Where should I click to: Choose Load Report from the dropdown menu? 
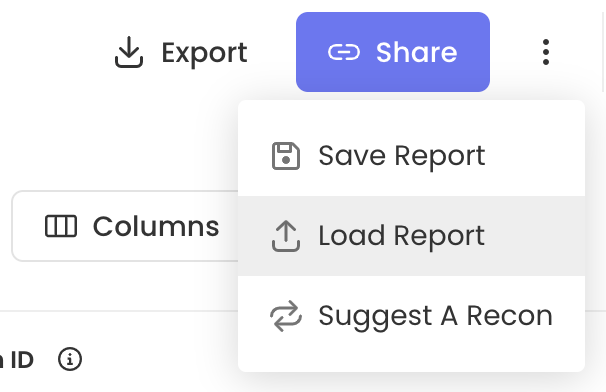click(411, 236)
